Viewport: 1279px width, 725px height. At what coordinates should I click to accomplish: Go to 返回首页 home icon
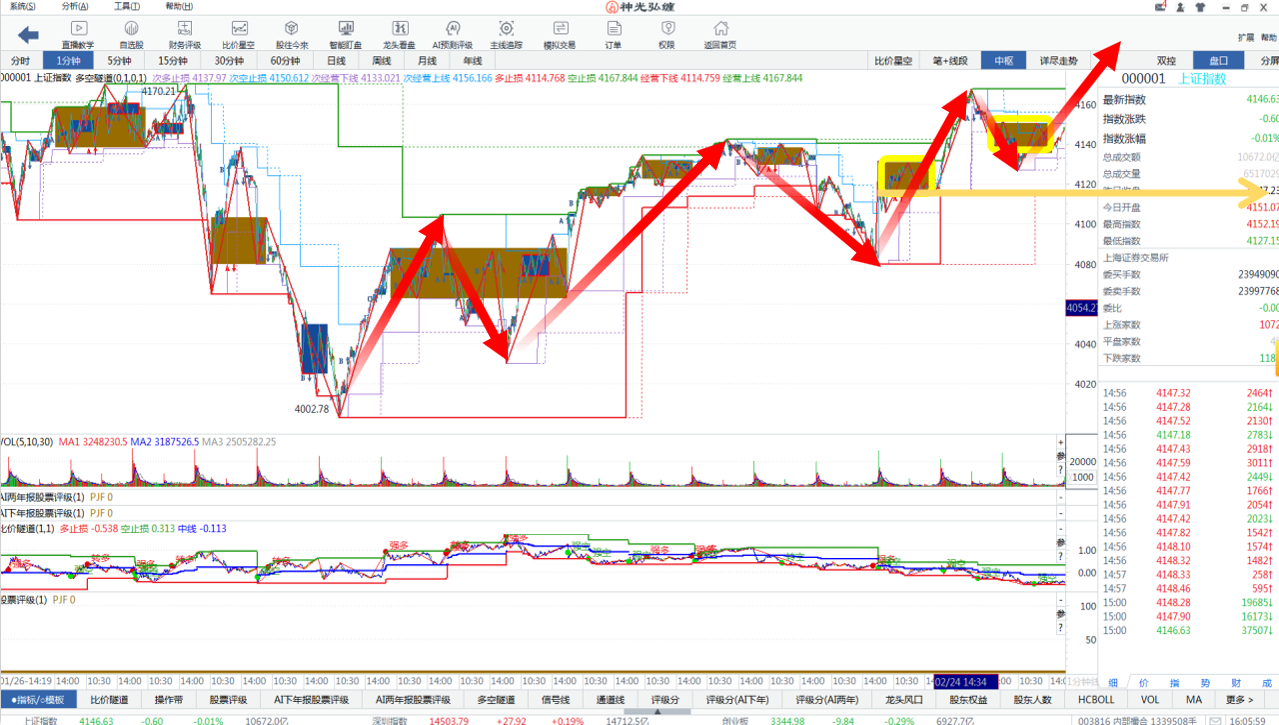click(x=719, y=34)
